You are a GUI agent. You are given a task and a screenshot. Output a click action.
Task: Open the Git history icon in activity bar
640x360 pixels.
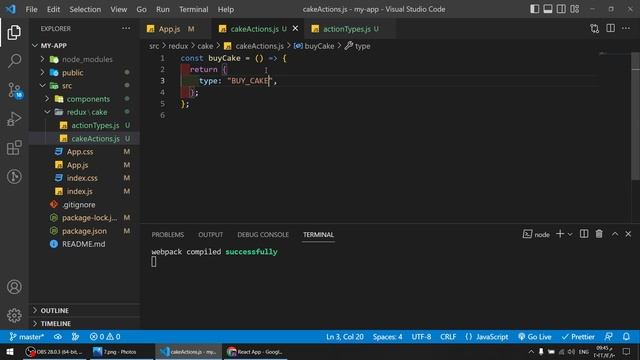click(14, 176)
